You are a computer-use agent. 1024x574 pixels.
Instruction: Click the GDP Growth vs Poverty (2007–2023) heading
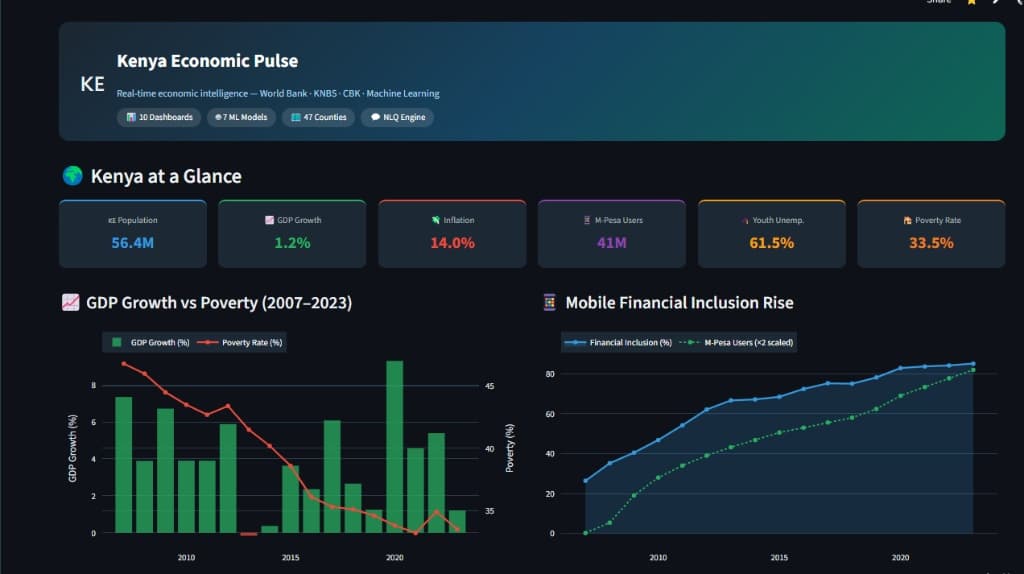pos(219,302)
